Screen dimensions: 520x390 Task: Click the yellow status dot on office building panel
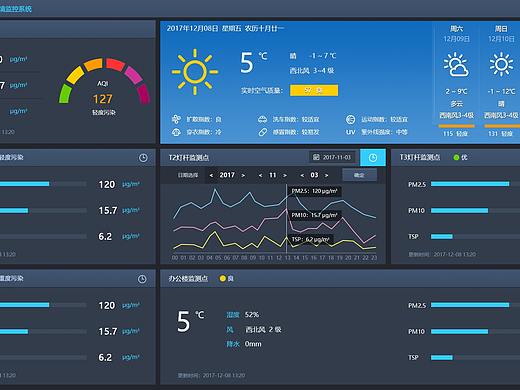click(x=223, y=278)
